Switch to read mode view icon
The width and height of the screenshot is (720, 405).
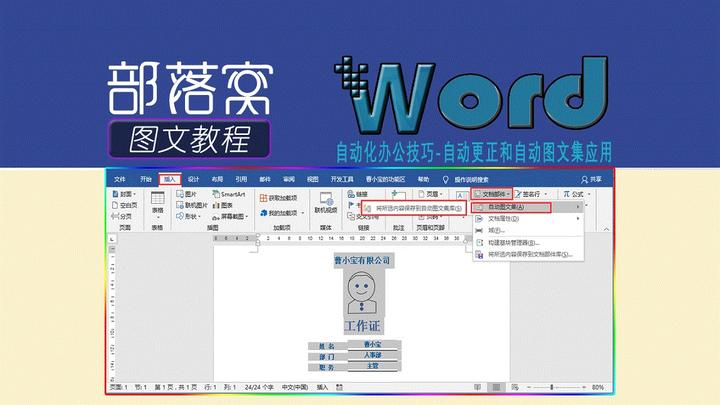coord(478,388)
